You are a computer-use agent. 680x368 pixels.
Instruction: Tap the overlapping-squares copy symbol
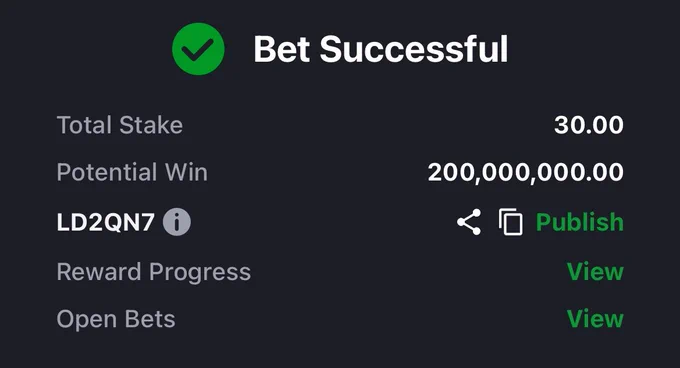pos(510,222)
